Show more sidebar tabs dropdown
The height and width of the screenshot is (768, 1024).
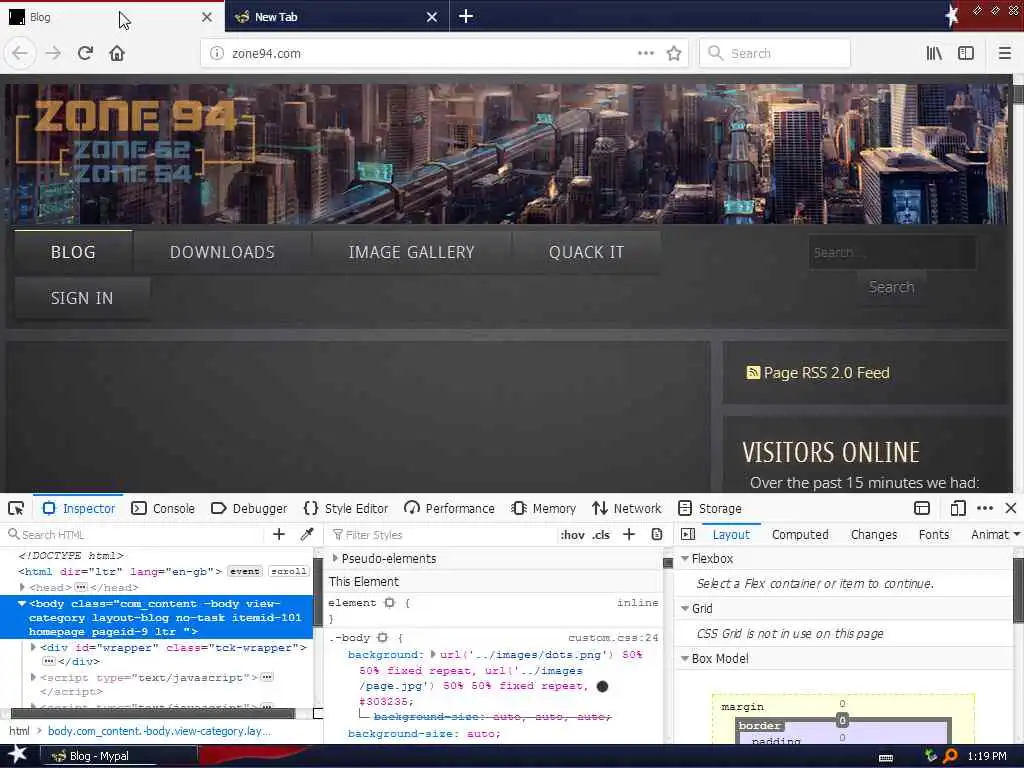(x=1016, y=534)
